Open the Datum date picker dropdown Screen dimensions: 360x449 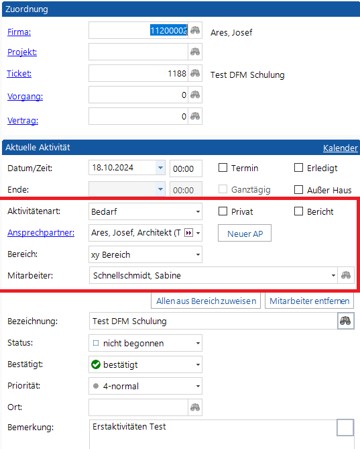pos(160,168)
